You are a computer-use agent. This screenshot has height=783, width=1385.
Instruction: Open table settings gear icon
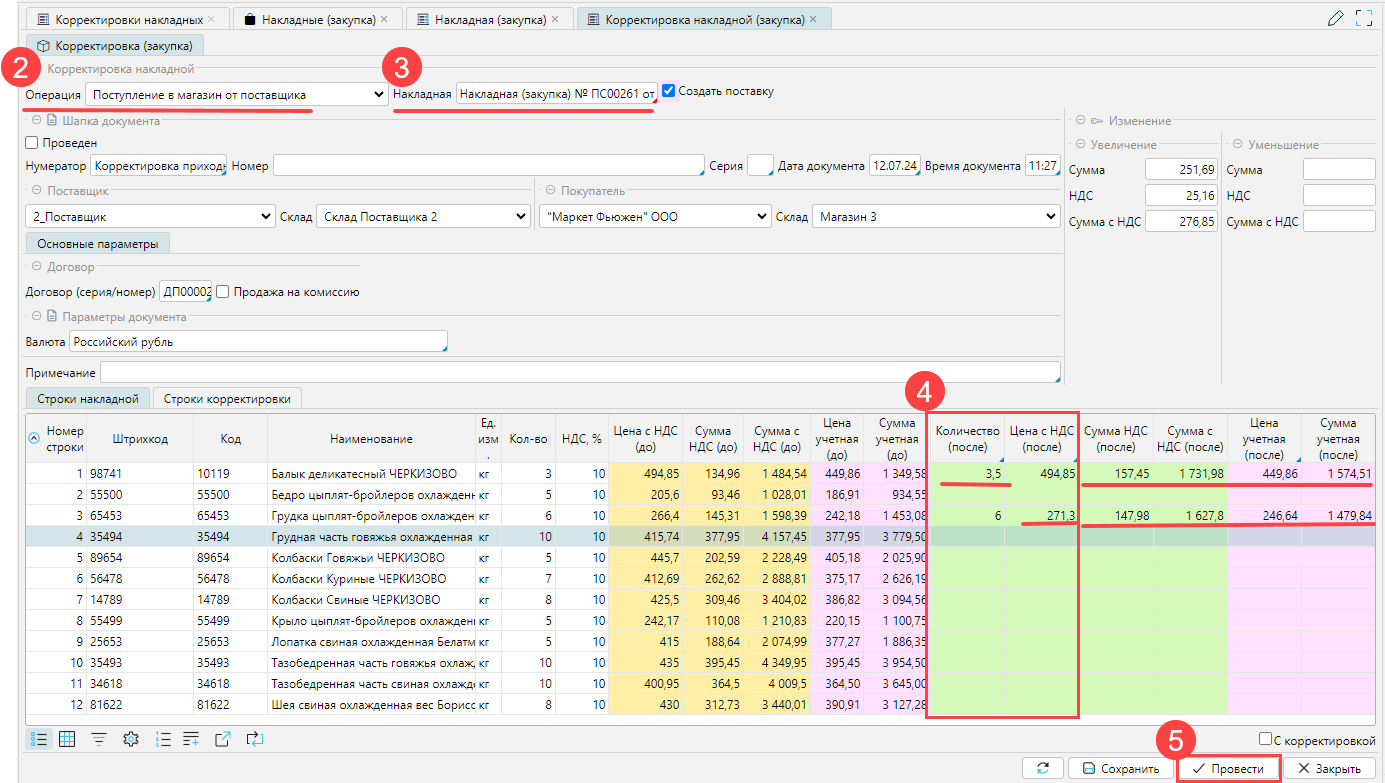point(130,739)
